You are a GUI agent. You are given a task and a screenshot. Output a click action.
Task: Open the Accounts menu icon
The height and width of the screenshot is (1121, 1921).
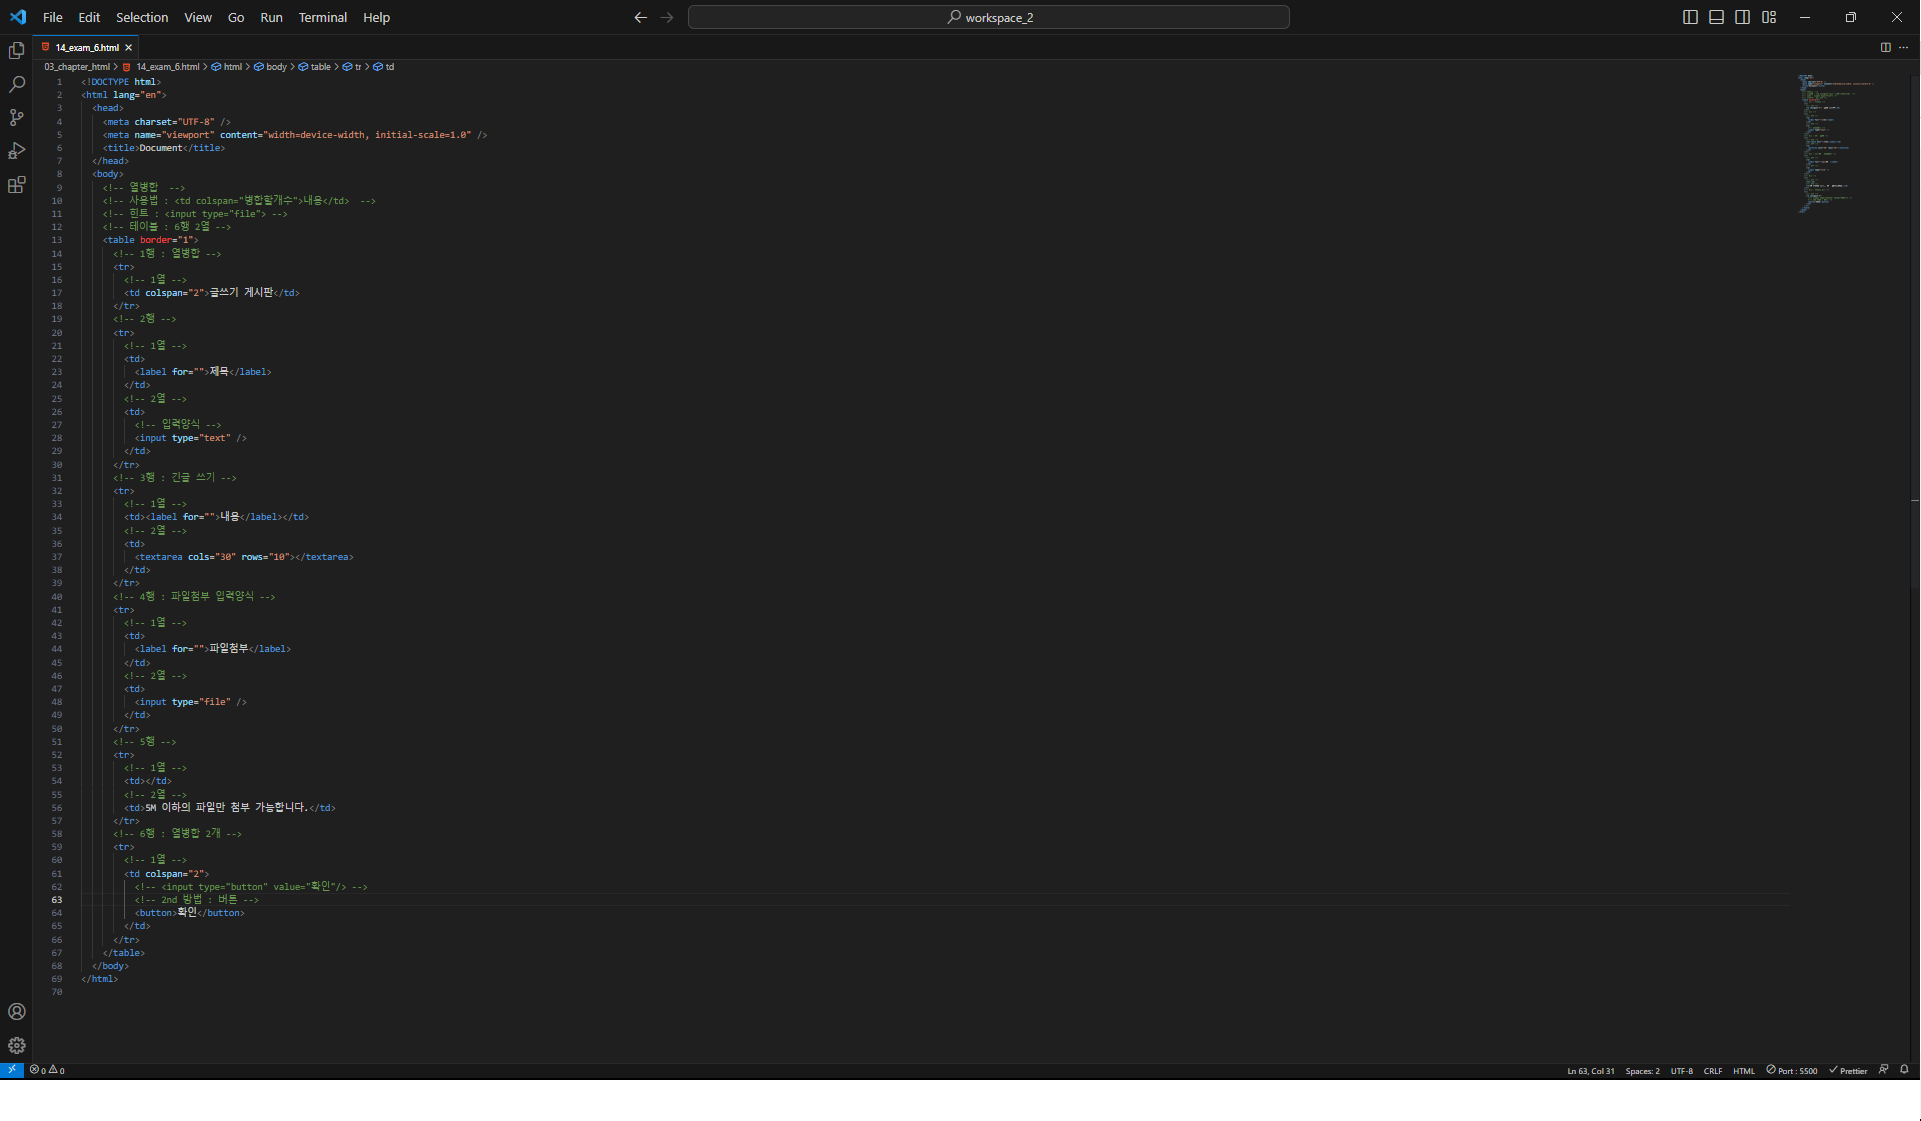click(16, 1012)
